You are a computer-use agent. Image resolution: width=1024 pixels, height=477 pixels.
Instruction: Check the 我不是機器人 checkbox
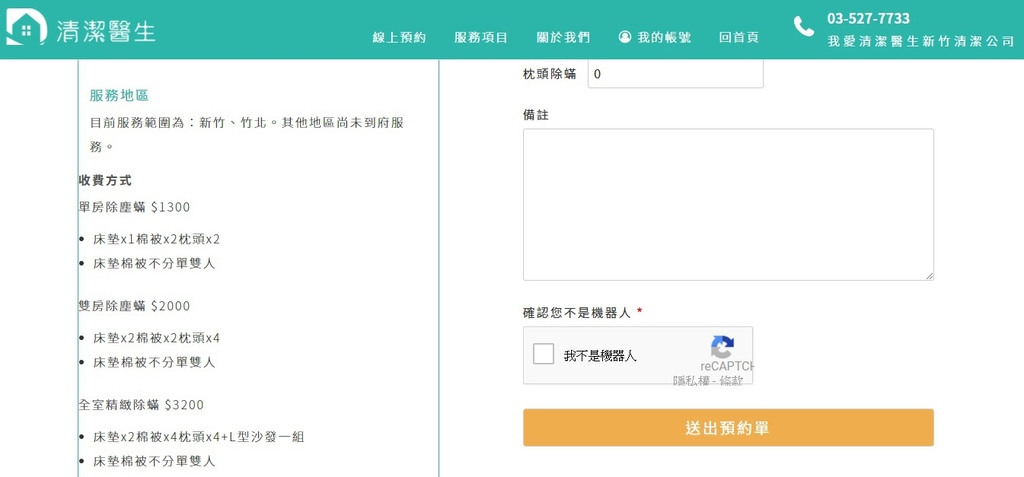pyautogui.click(x=544, y=355)
